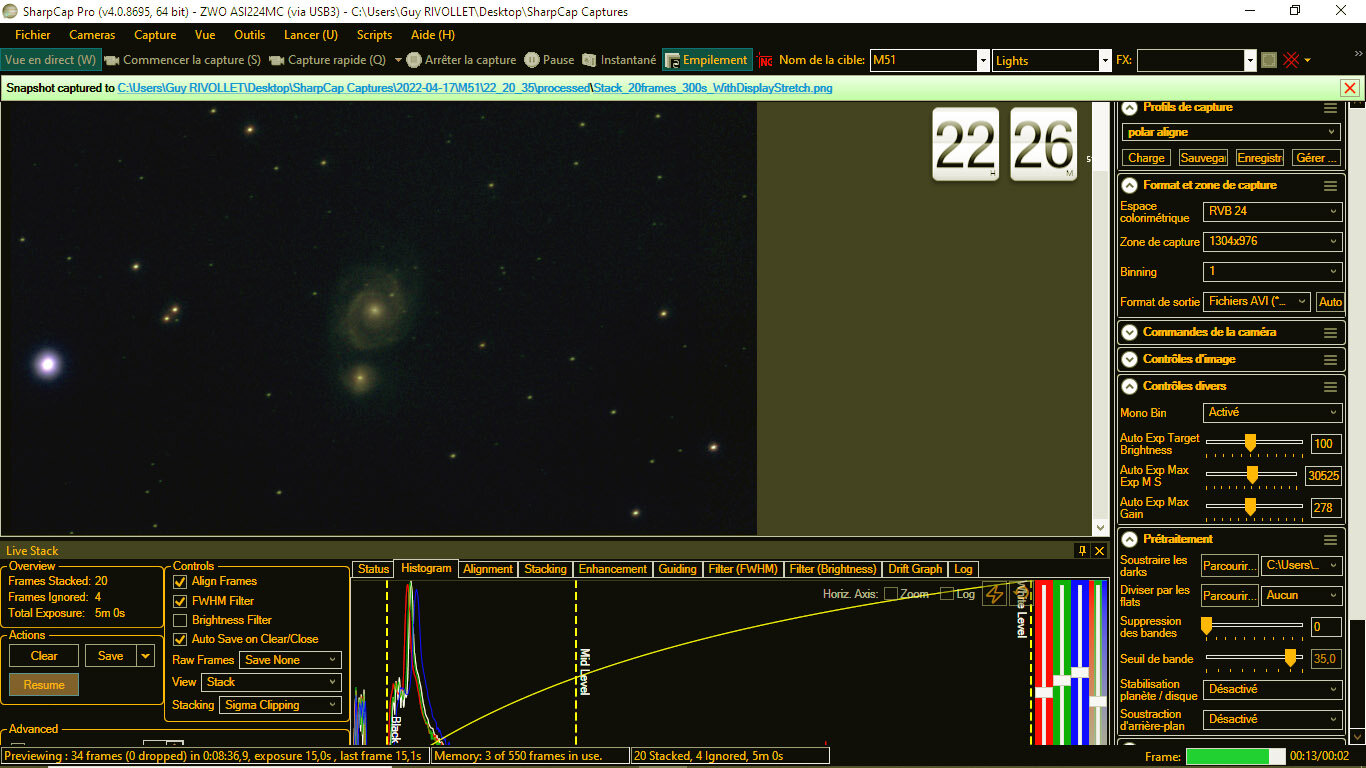Close the Live Stack panel
This screenshot has height=768, width=1366.
click(x=1100, y=551)
